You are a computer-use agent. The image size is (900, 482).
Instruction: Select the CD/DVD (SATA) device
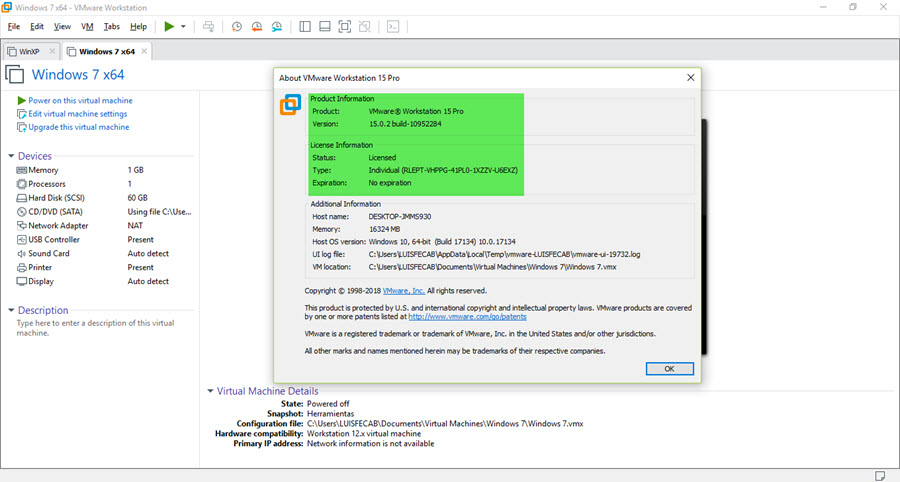coord(104,212)
